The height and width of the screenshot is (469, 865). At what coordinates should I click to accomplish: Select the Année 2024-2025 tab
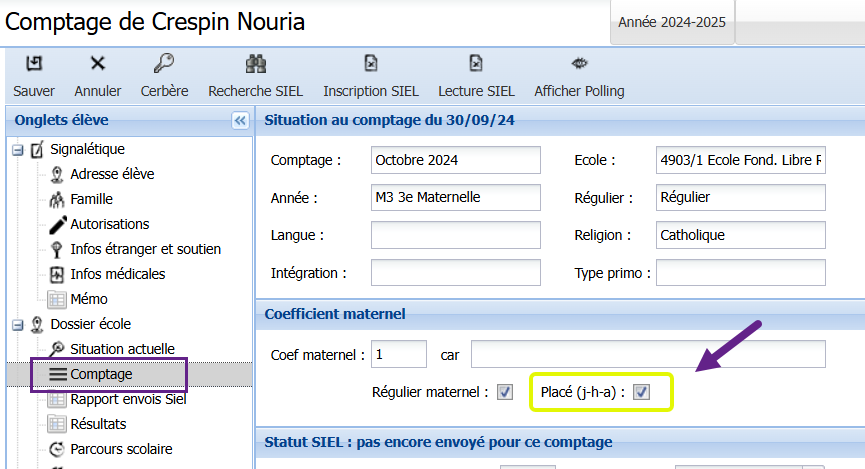click(x=671, y=22)
